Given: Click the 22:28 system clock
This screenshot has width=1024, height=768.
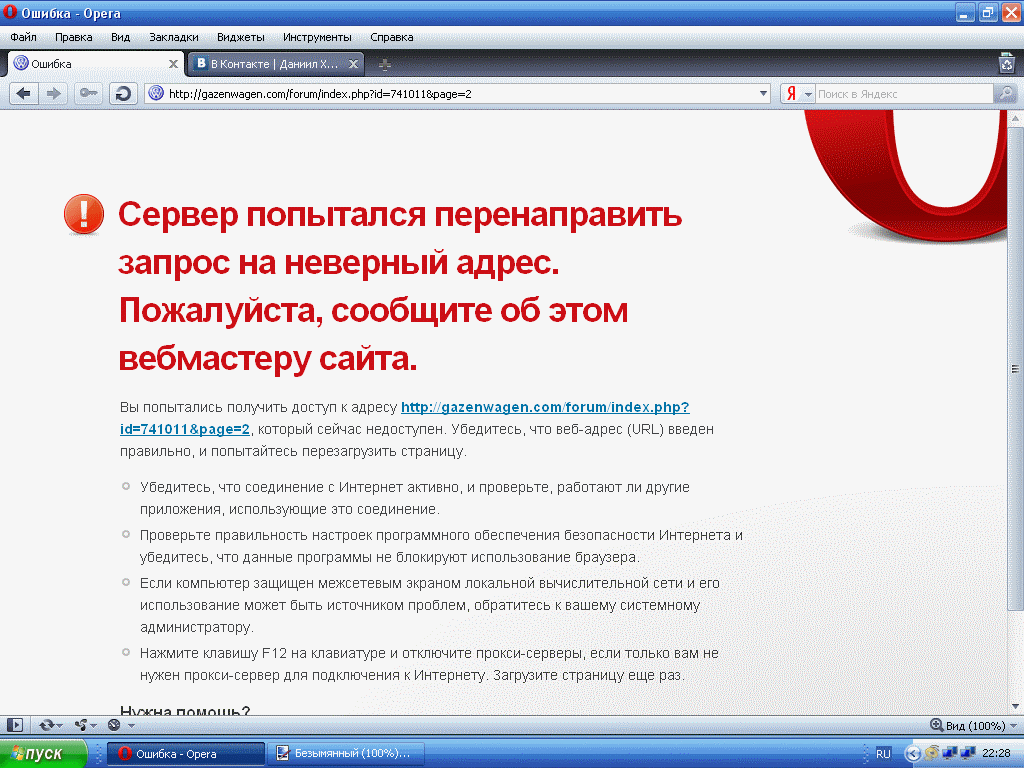Looking at the screenshot, I should pyautogui.click(x=996, y=753).
